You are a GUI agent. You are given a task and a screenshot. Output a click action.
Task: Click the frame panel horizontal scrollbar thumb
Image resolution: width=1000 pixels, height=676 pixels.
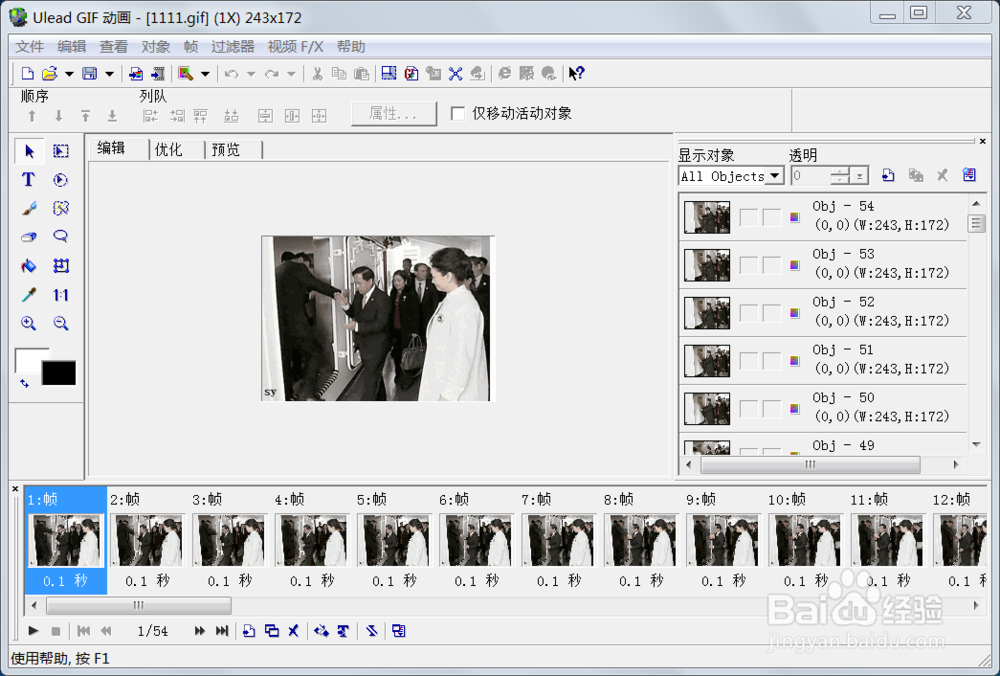[138, 605]
